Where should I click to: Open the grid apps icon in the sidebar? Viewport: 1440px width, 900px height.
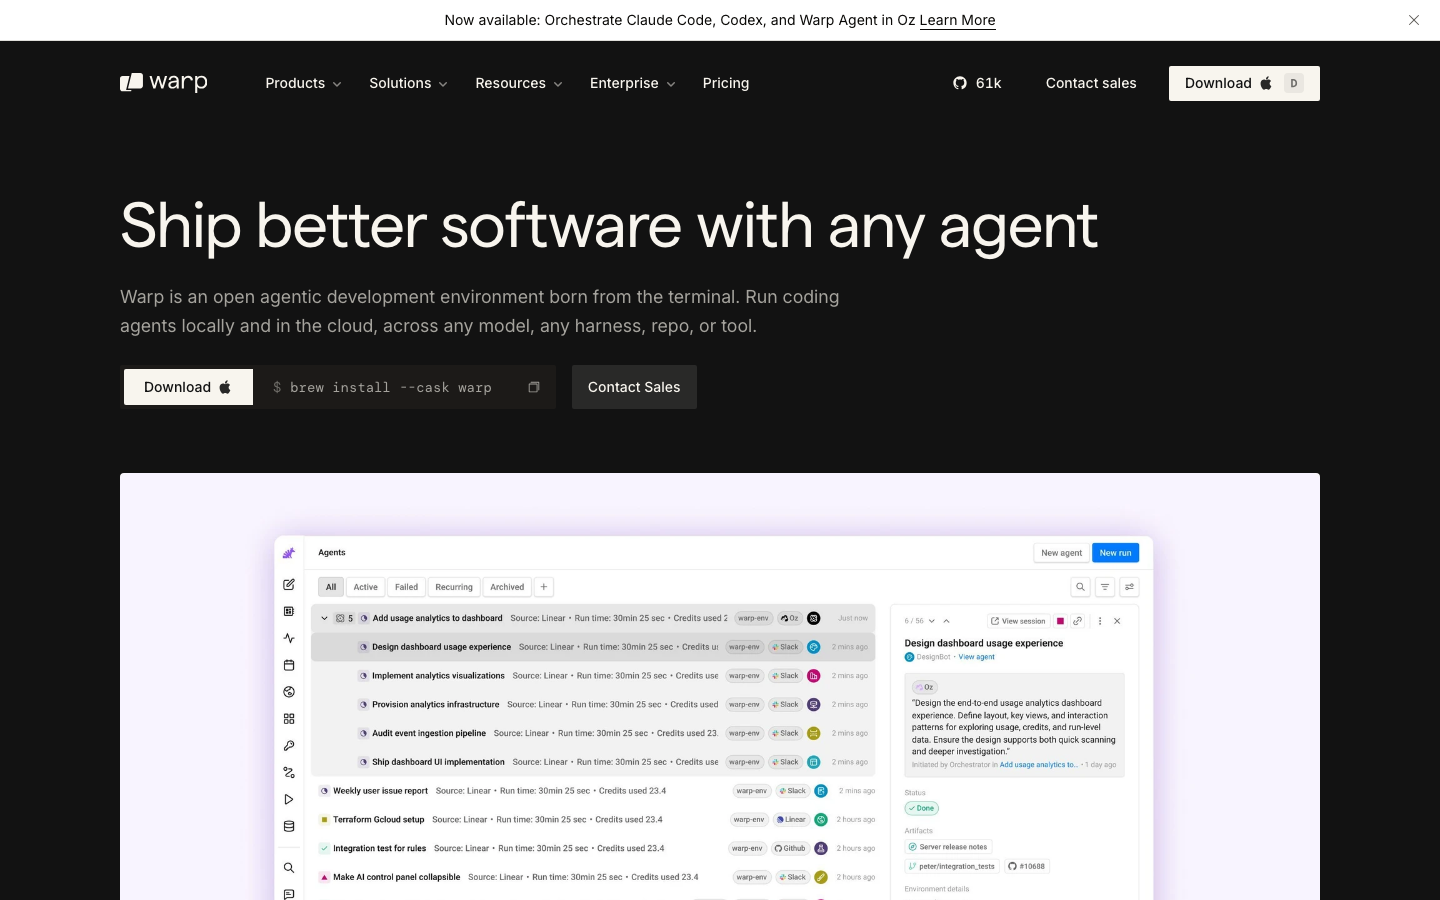pyautogui.click(x=289, y=719)
